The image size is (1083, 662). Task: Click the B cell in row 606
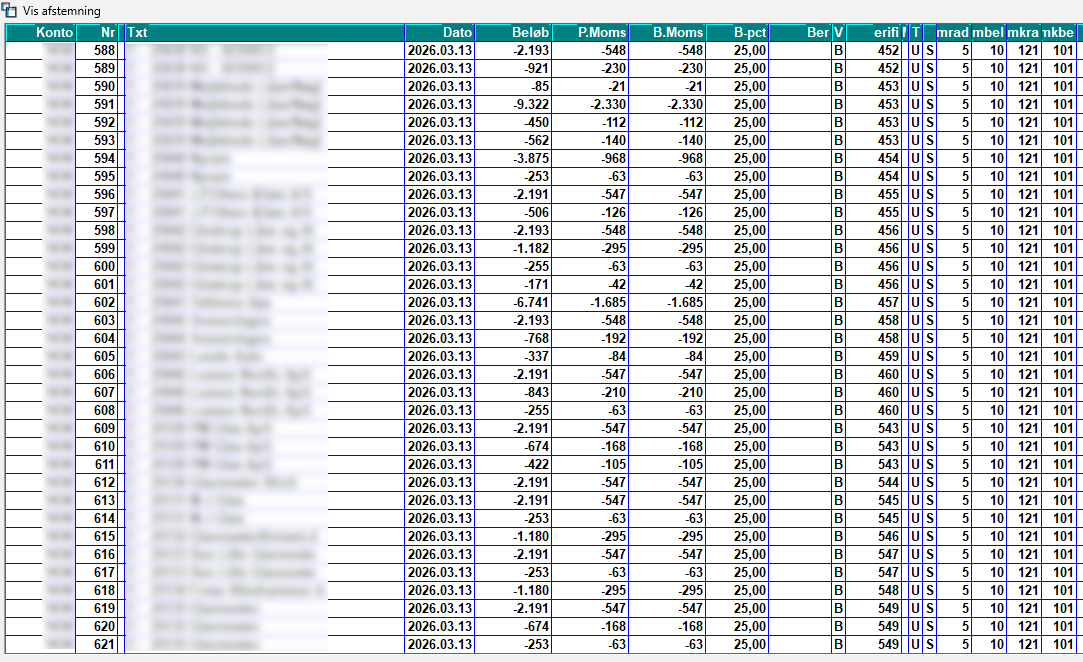click(838, 375)
